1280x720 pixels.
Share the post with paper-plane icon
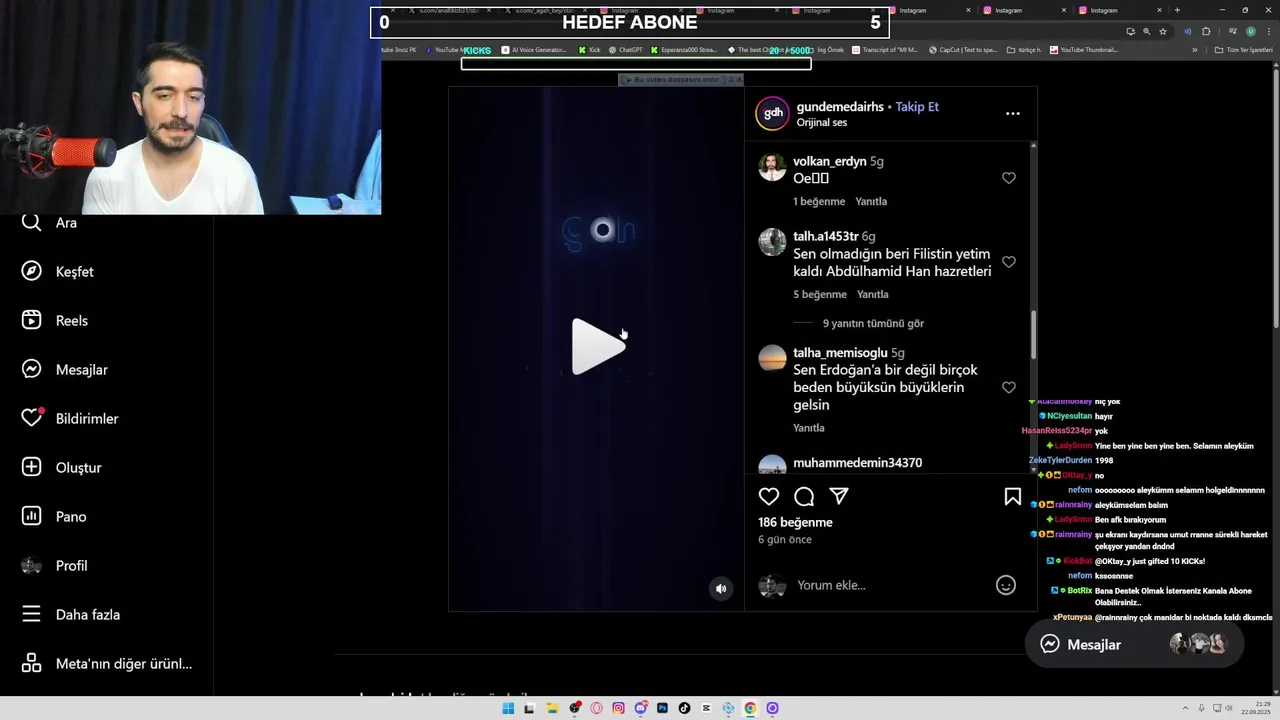click(839, 497)
